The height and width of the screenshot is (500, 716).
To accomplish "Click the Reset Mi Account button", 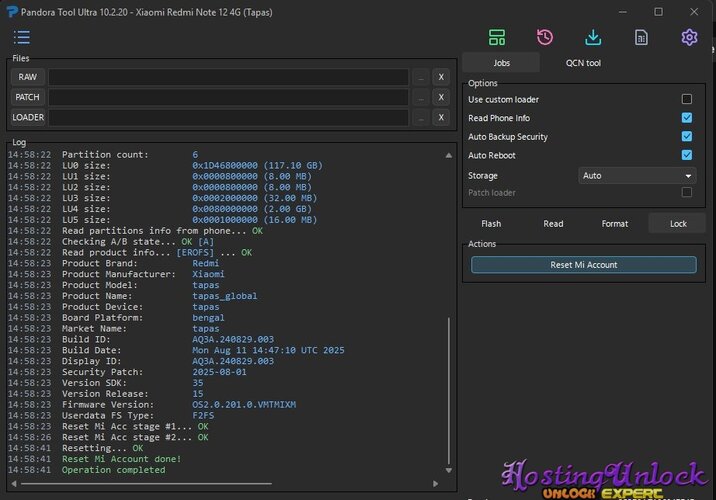I will tap(584, 265).
